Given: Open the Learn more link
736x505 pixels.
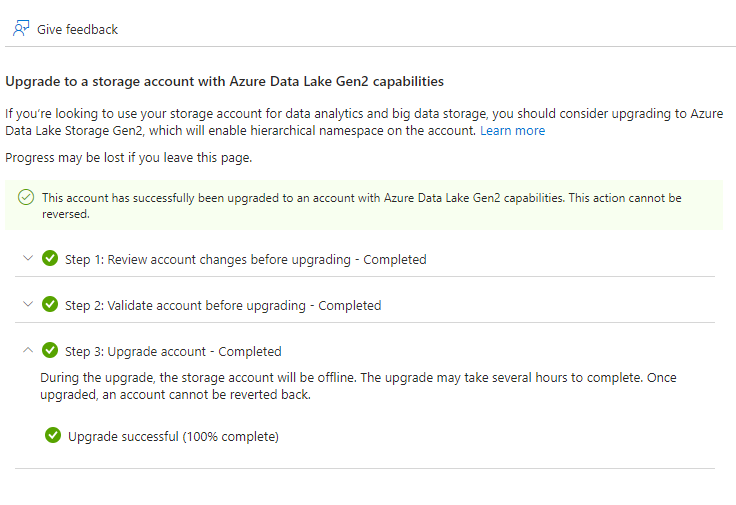Looking at the screenshot, I should (512, 131).
